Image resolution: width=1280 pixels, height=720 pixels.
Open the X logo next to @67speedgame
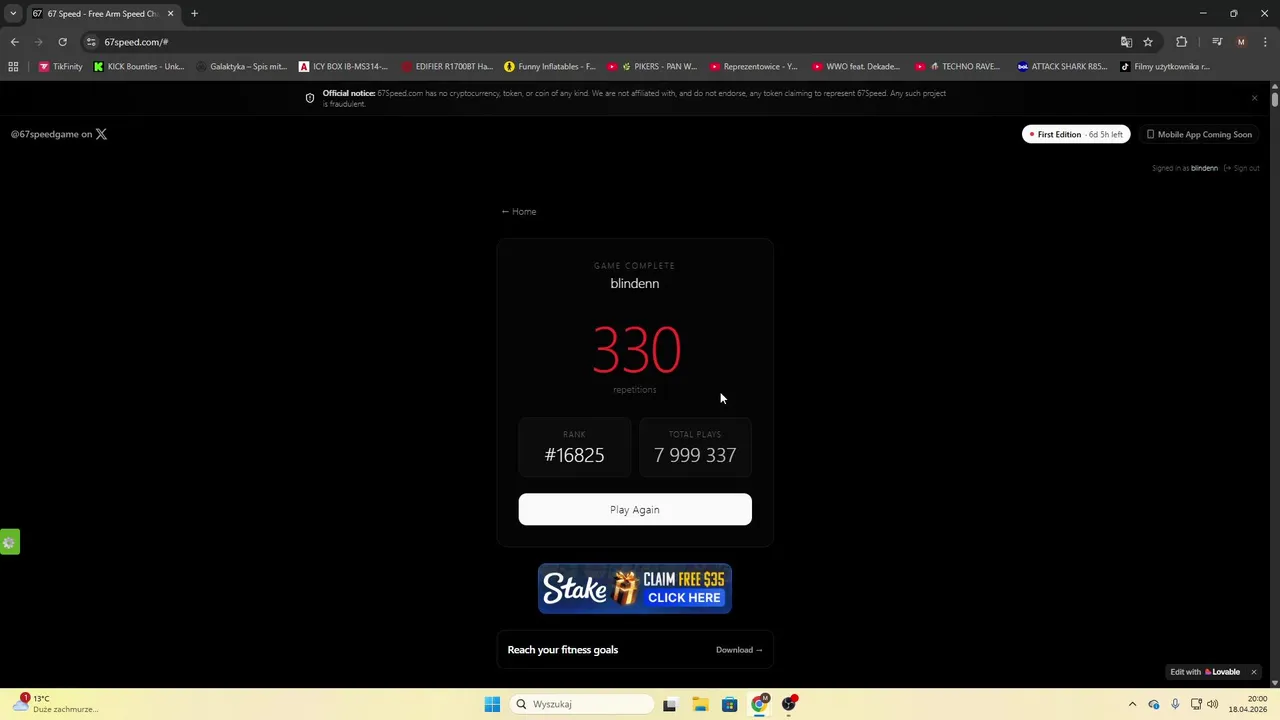[x=101, y=134]
